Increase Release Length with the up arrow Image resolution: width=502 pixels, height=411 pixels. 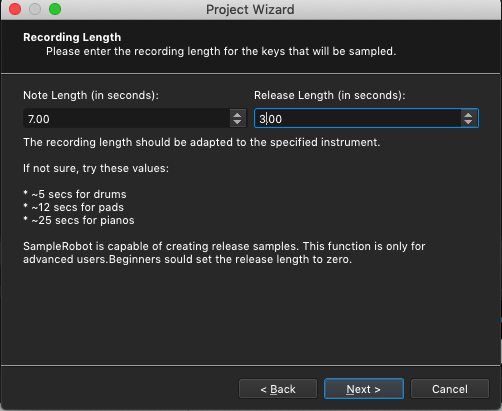click(468, 115)
